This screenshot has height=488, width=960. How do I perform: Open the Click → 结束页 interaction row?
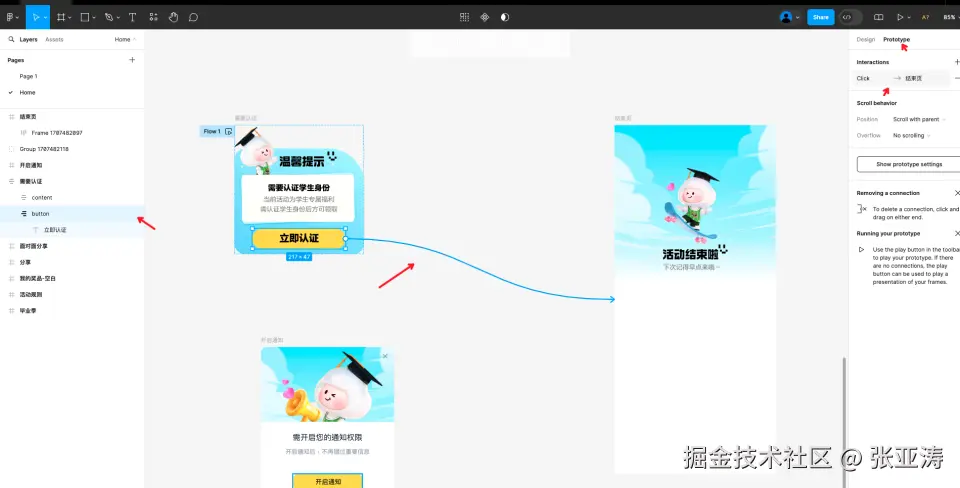(x=901, y=78)
